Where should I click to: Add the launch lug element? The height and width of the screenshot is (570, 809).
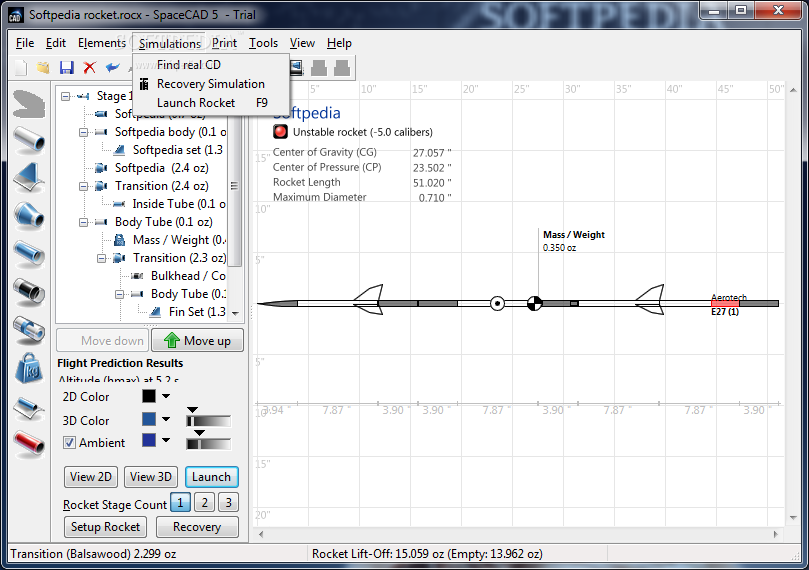[29, 408]
